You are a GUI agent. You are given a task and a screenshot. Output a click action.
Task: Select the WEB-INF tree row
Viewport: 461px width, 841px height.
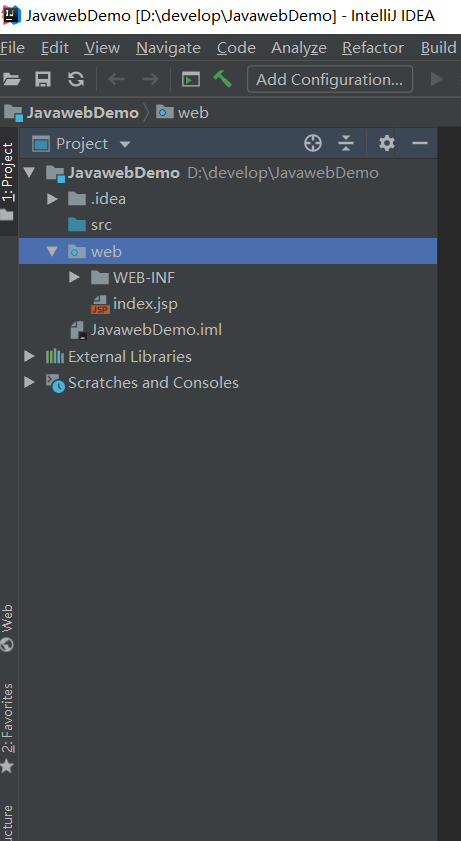coord(228,277)
